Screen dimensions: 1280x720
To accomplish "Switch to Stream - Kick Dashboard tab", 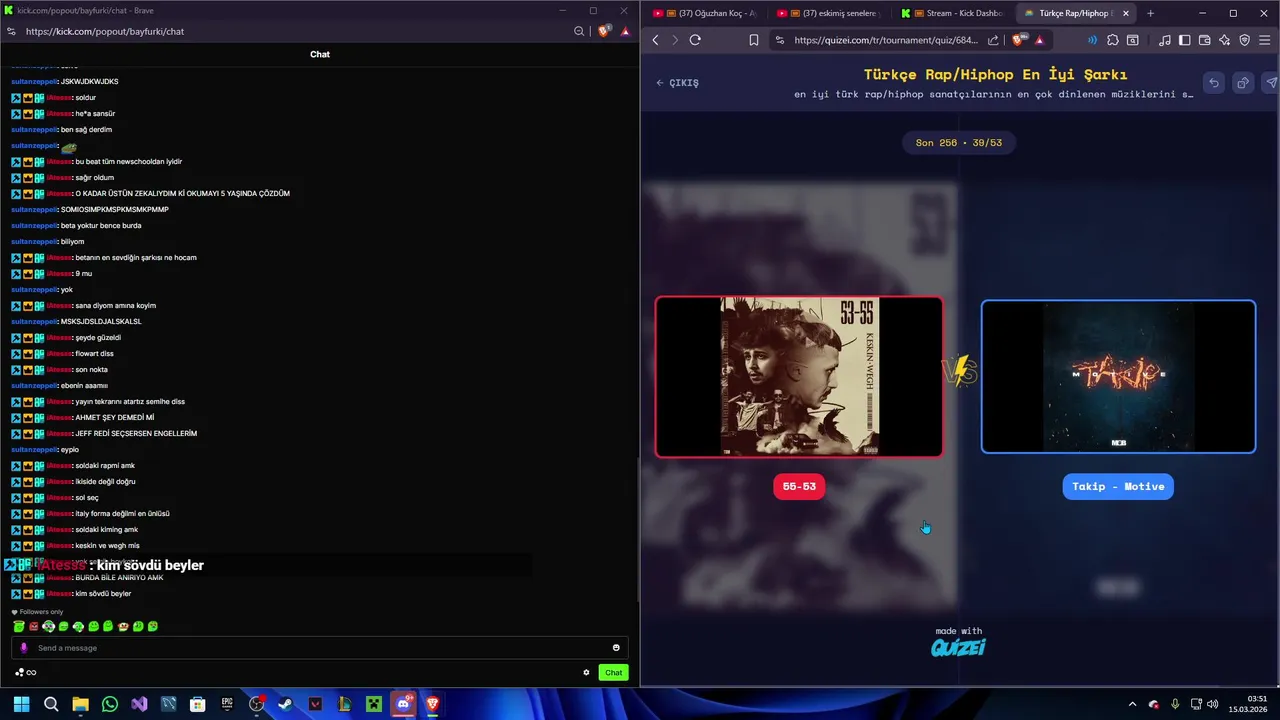I will [x=952, y=13].
